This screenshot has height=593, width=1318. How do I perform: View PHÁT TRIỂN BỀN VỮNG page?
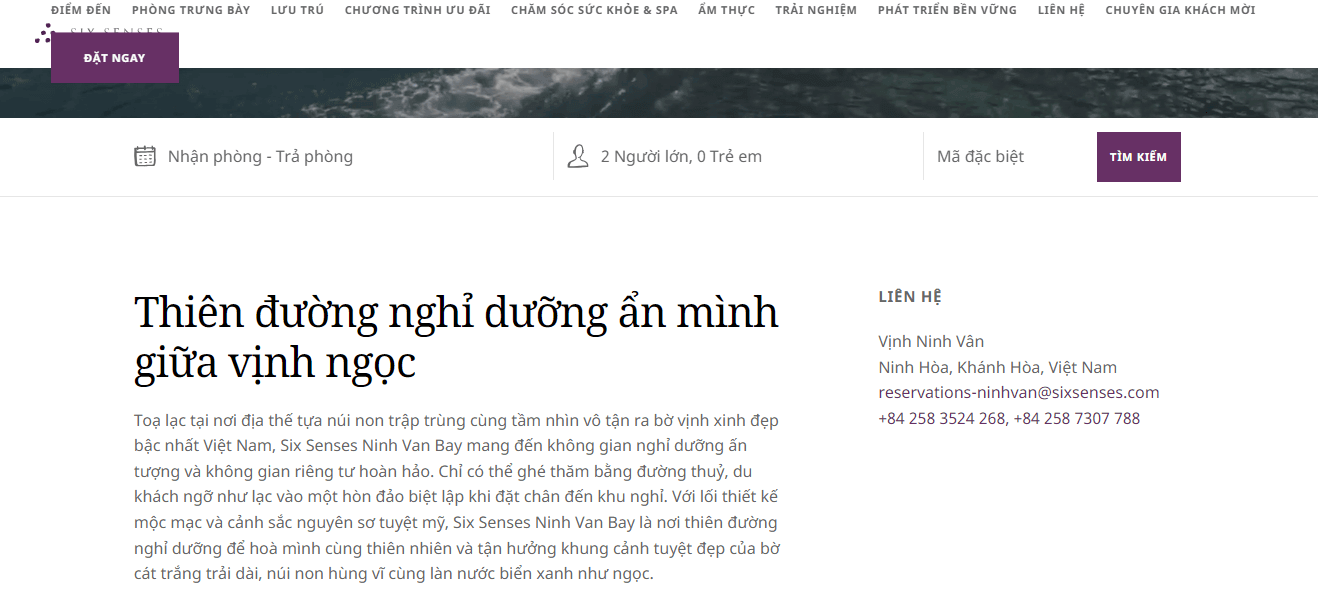[947, 10]
